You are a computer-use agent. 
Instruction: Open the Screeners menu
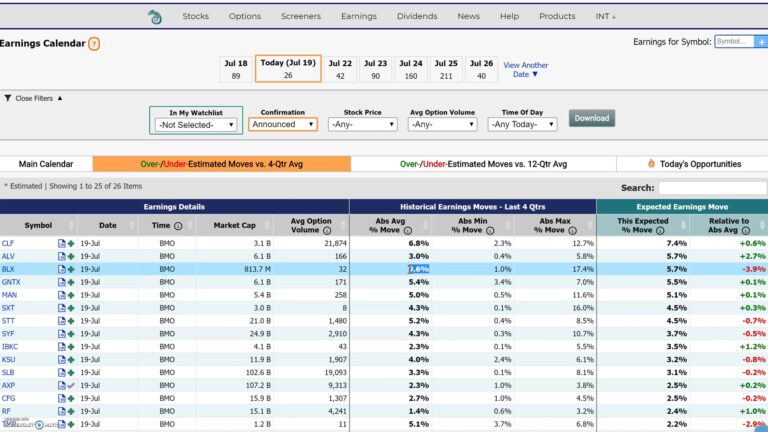[x=301, y=16]
